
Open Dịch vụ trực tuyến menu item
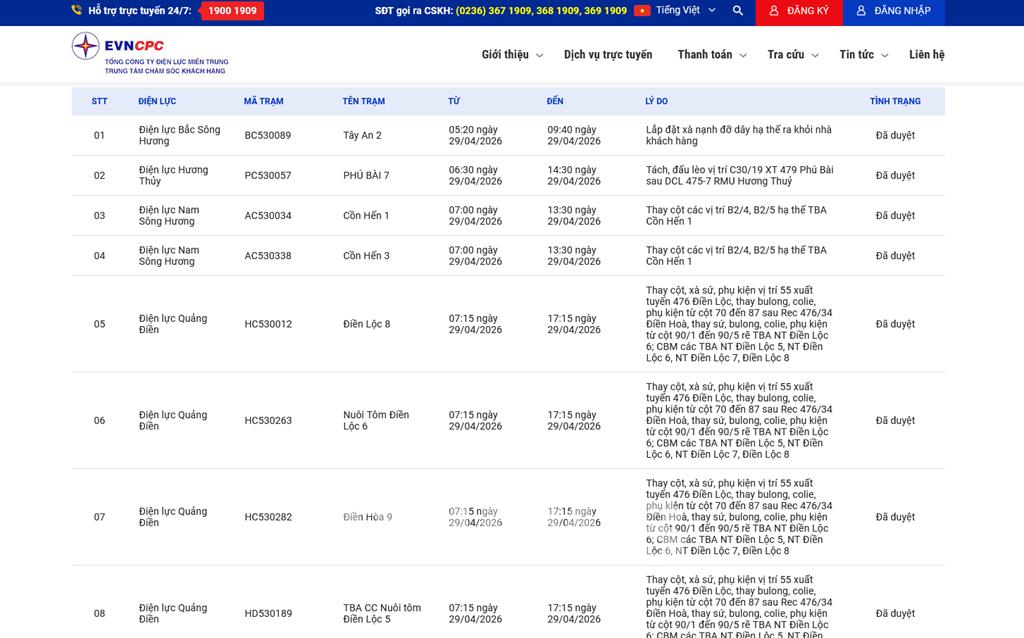click(607, 55)
